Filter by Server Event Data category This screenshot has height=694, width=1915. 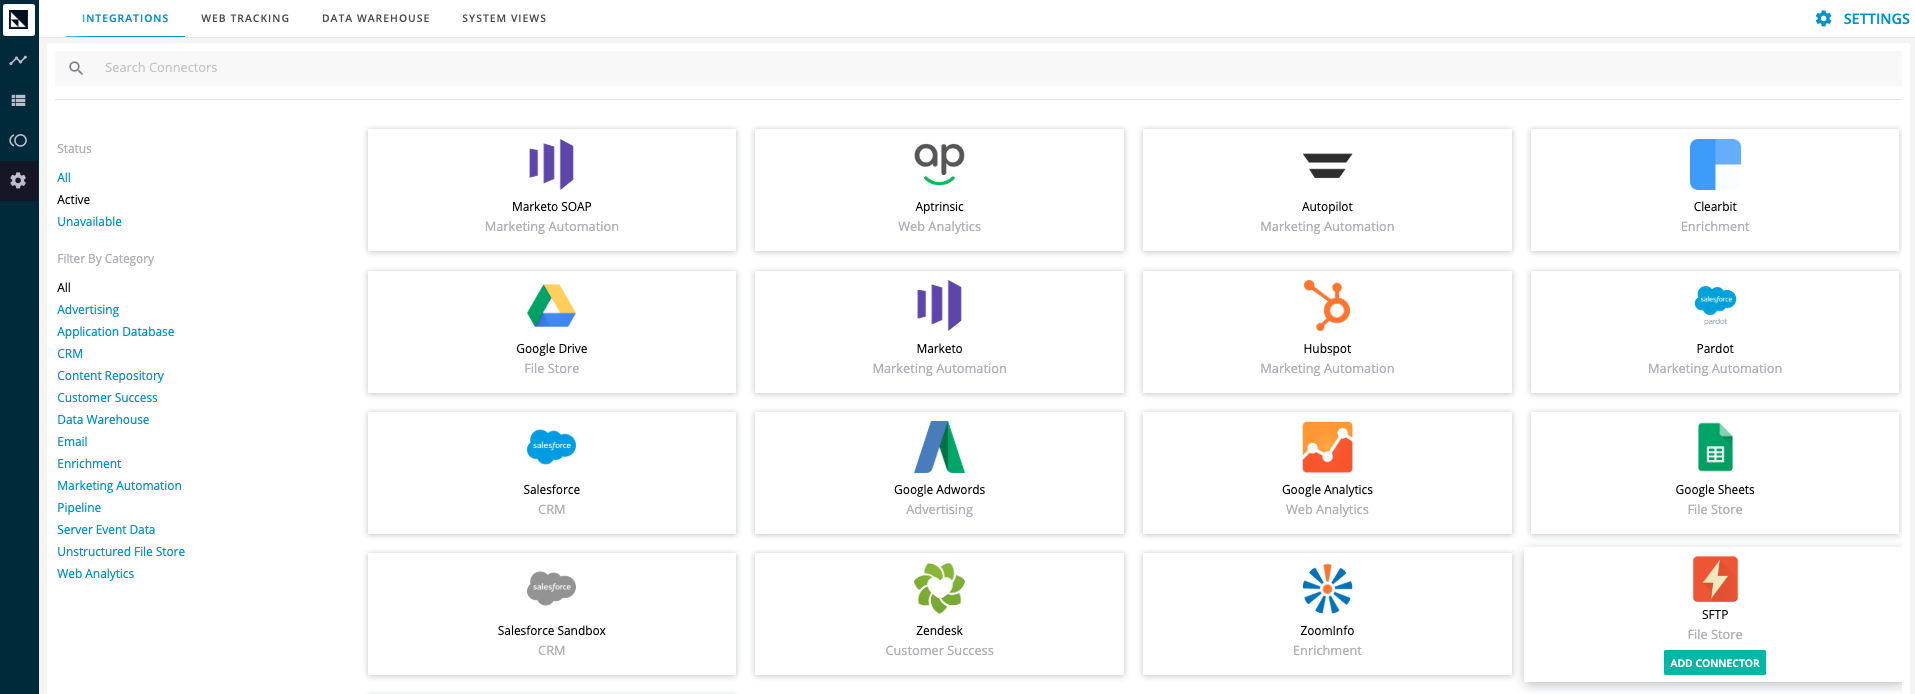pyautogui.click(x=106, y=530)
